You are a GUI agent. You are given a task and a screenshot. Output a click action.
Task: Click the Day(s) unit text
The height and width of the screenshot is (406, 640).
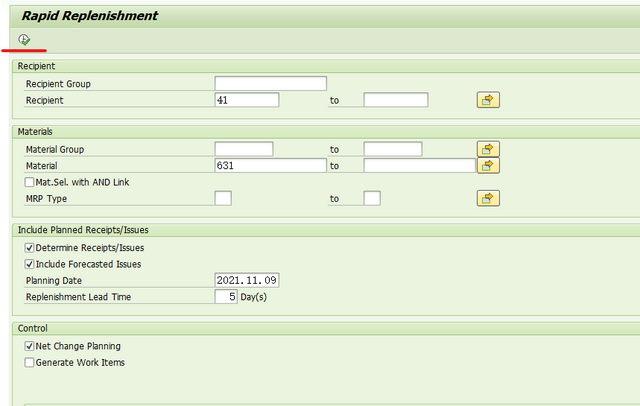tap(253, 297)
